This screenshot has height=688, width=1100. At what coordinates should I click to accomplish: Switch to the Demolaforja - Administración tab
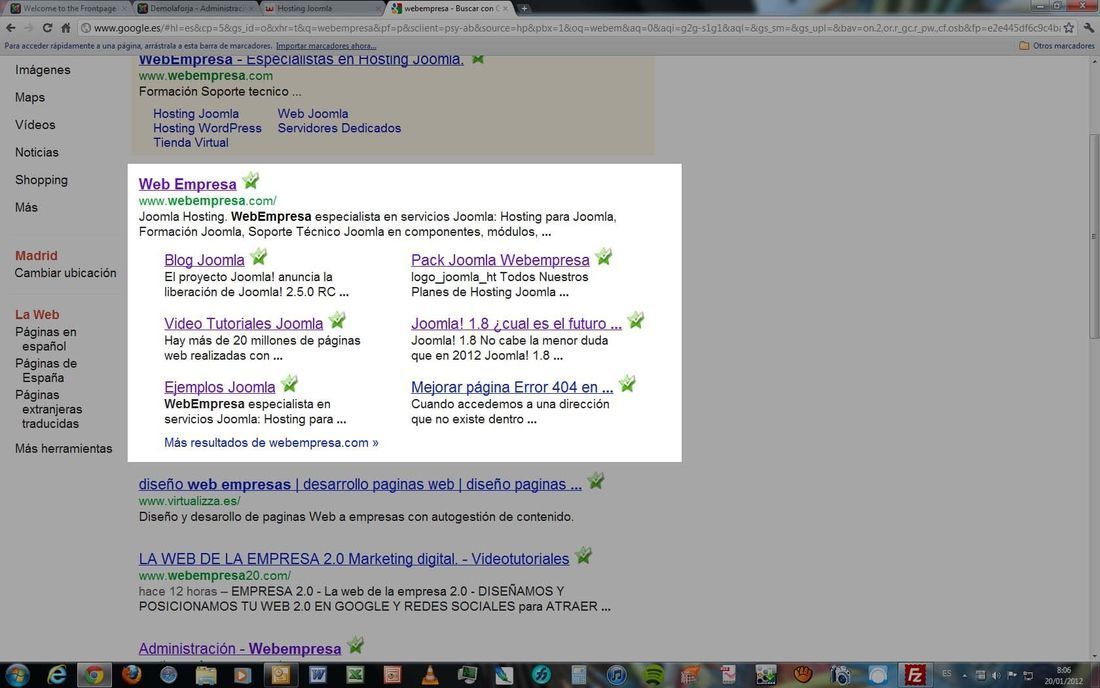click(x=197, y=8)
